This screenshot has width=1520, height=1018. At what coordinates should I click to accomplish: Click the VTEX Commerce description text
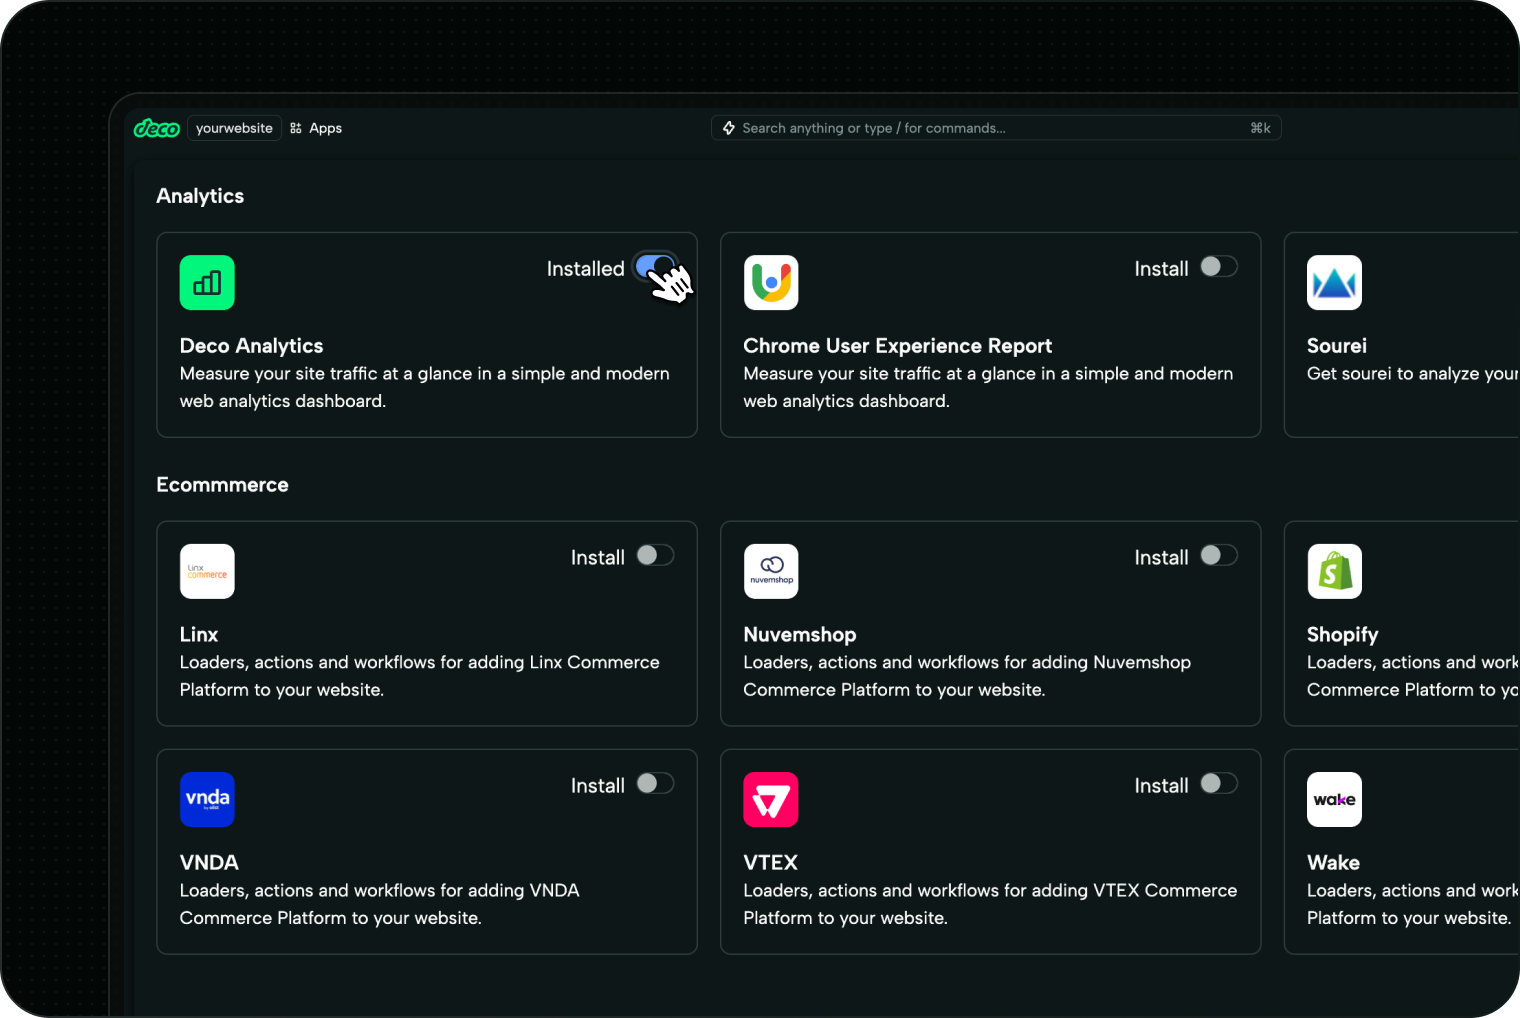tap(990, 904)
